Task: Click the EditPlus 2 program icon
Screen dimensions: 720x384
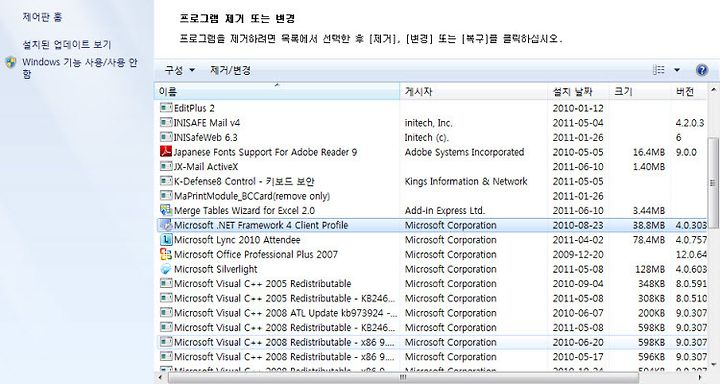Action: point(166,107)
